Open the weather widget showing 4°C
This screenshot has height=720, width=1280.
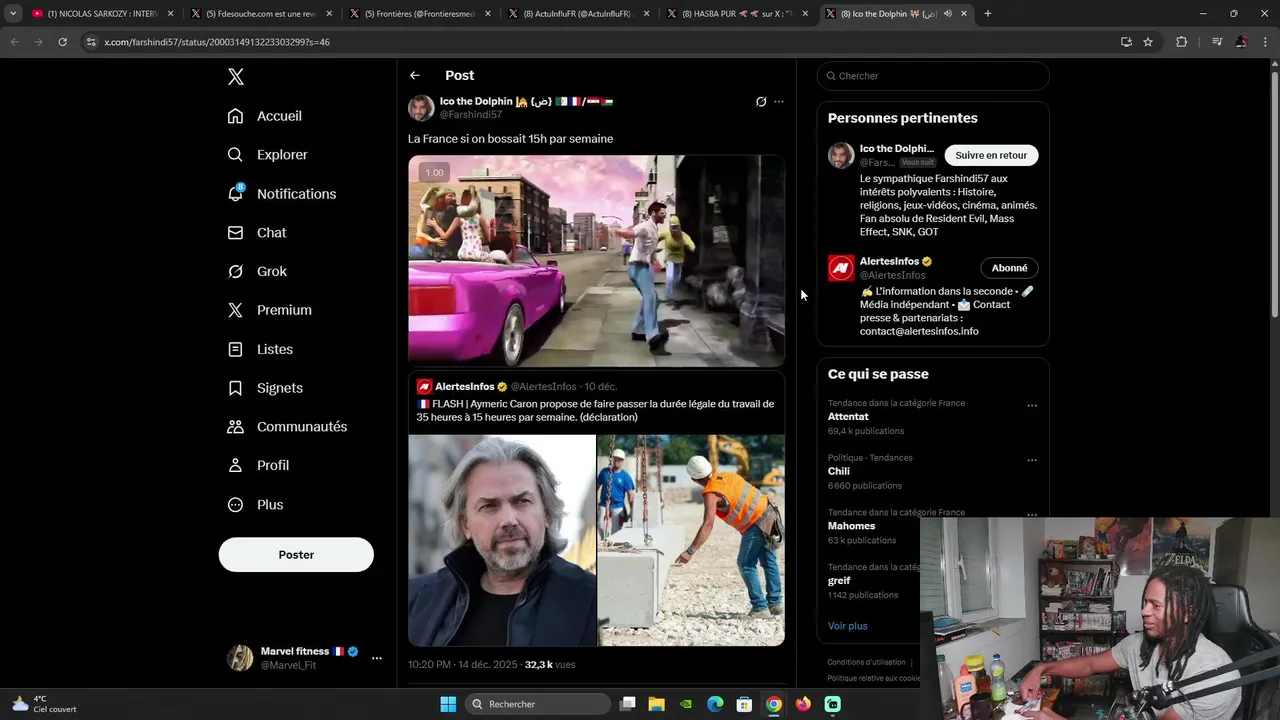(x=44, y=704)
